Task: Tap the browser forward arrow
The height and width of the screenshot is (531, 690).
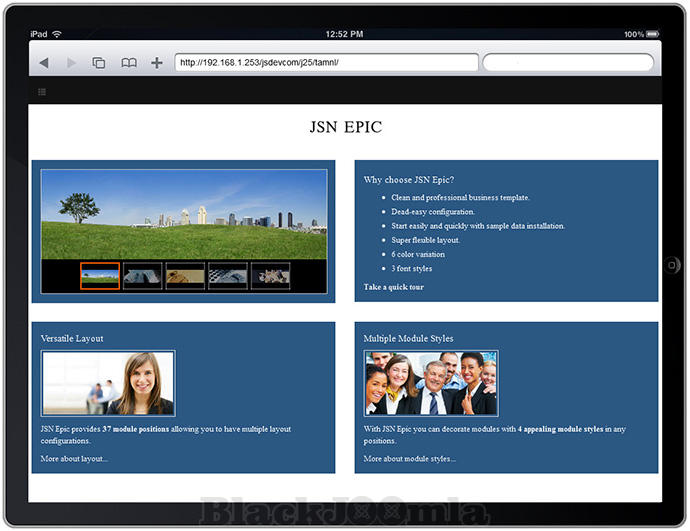Action: 71,63
